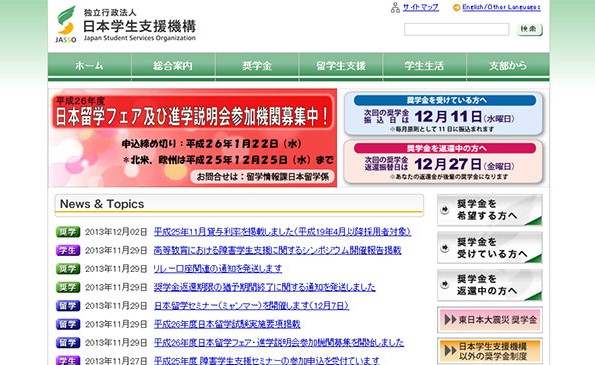The width and height of the screenshot is (595, 365).
Task: Open 障害学生支援セミナーの参加申込 link
Action: click(x=266, y=360)
